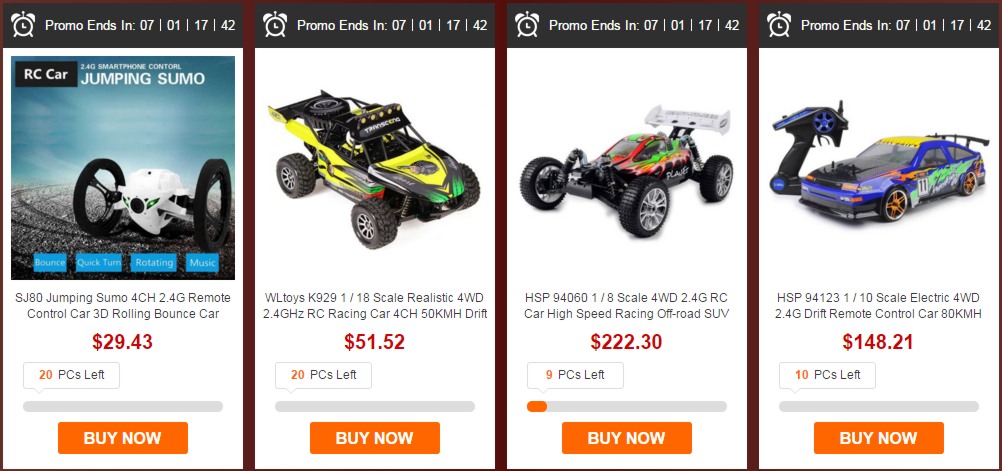This screenshot has height=471, width=1002.
Task: Click the alarm clock icon above Jumping Sumo
Action: (x=24, y=24)
